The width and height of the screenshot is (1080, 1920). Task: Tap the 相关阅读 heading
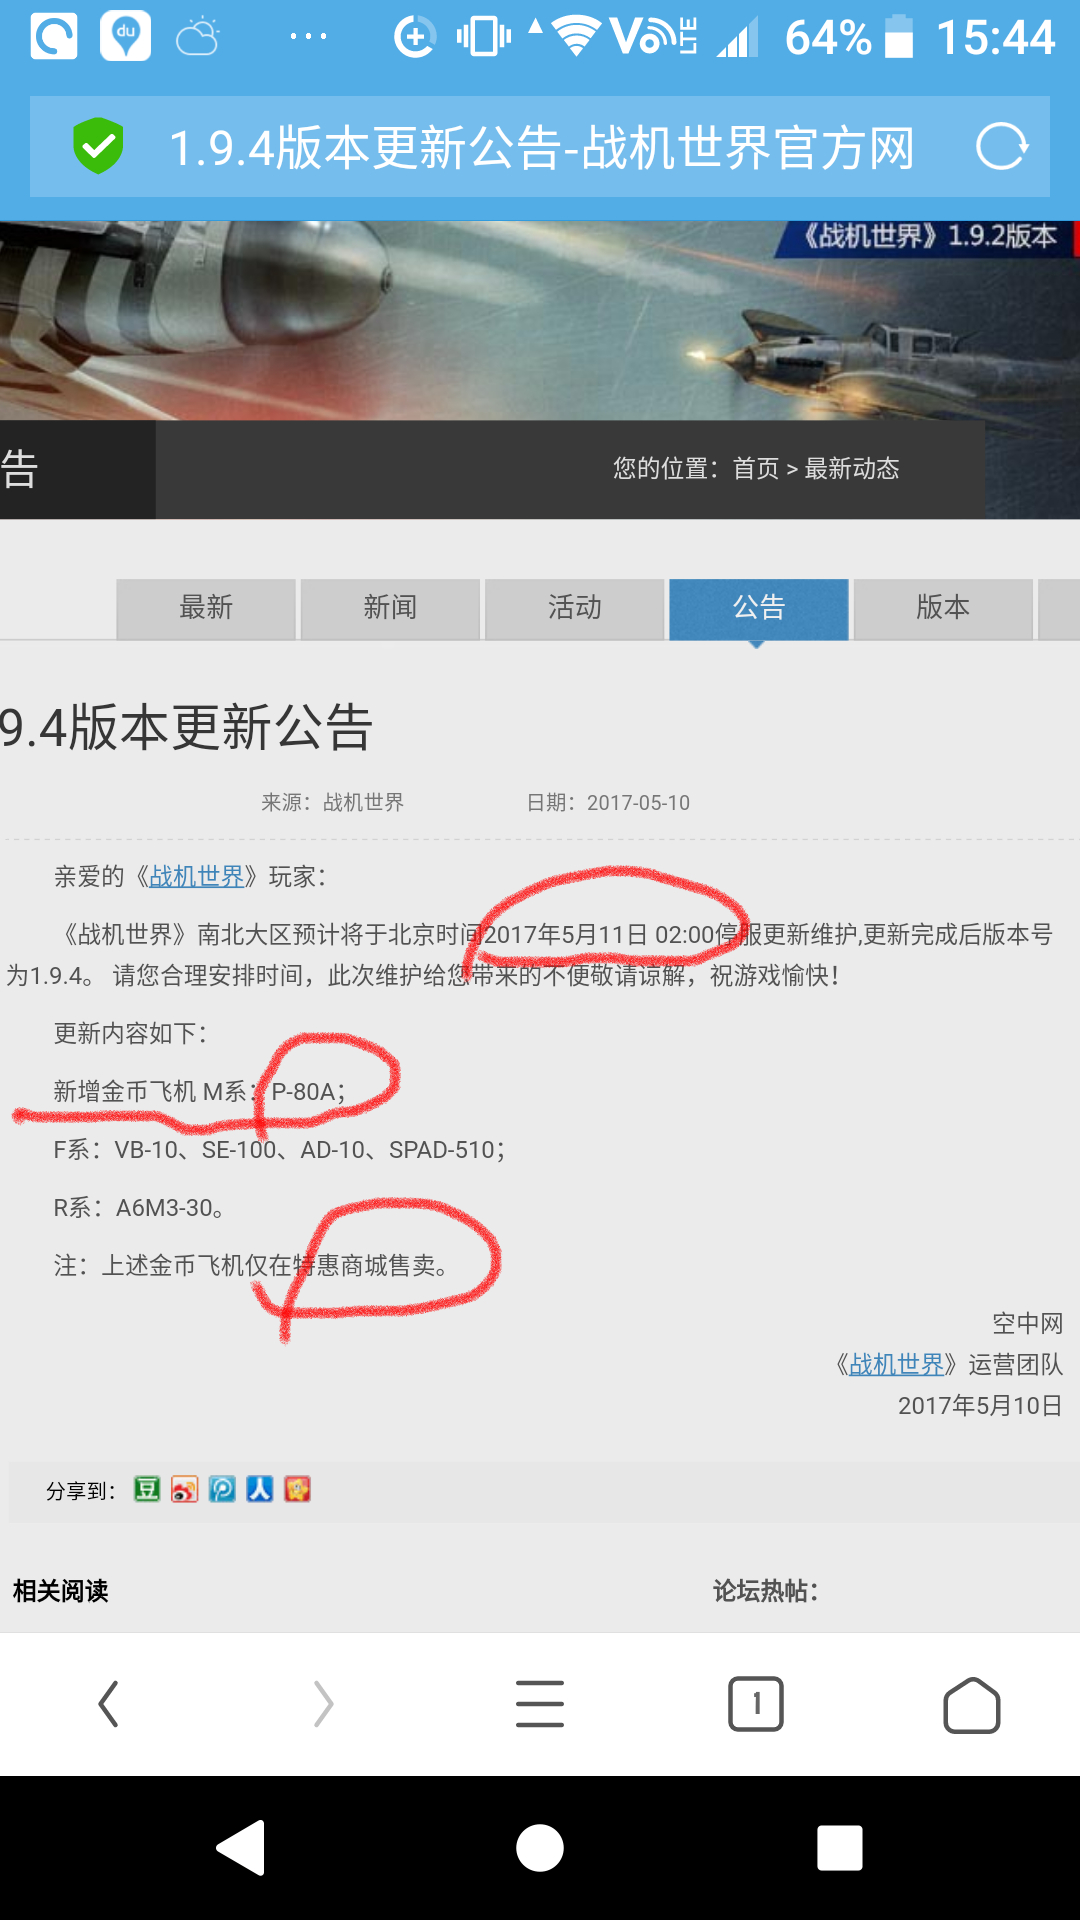pyautogui.click(x=60, y=1591)
